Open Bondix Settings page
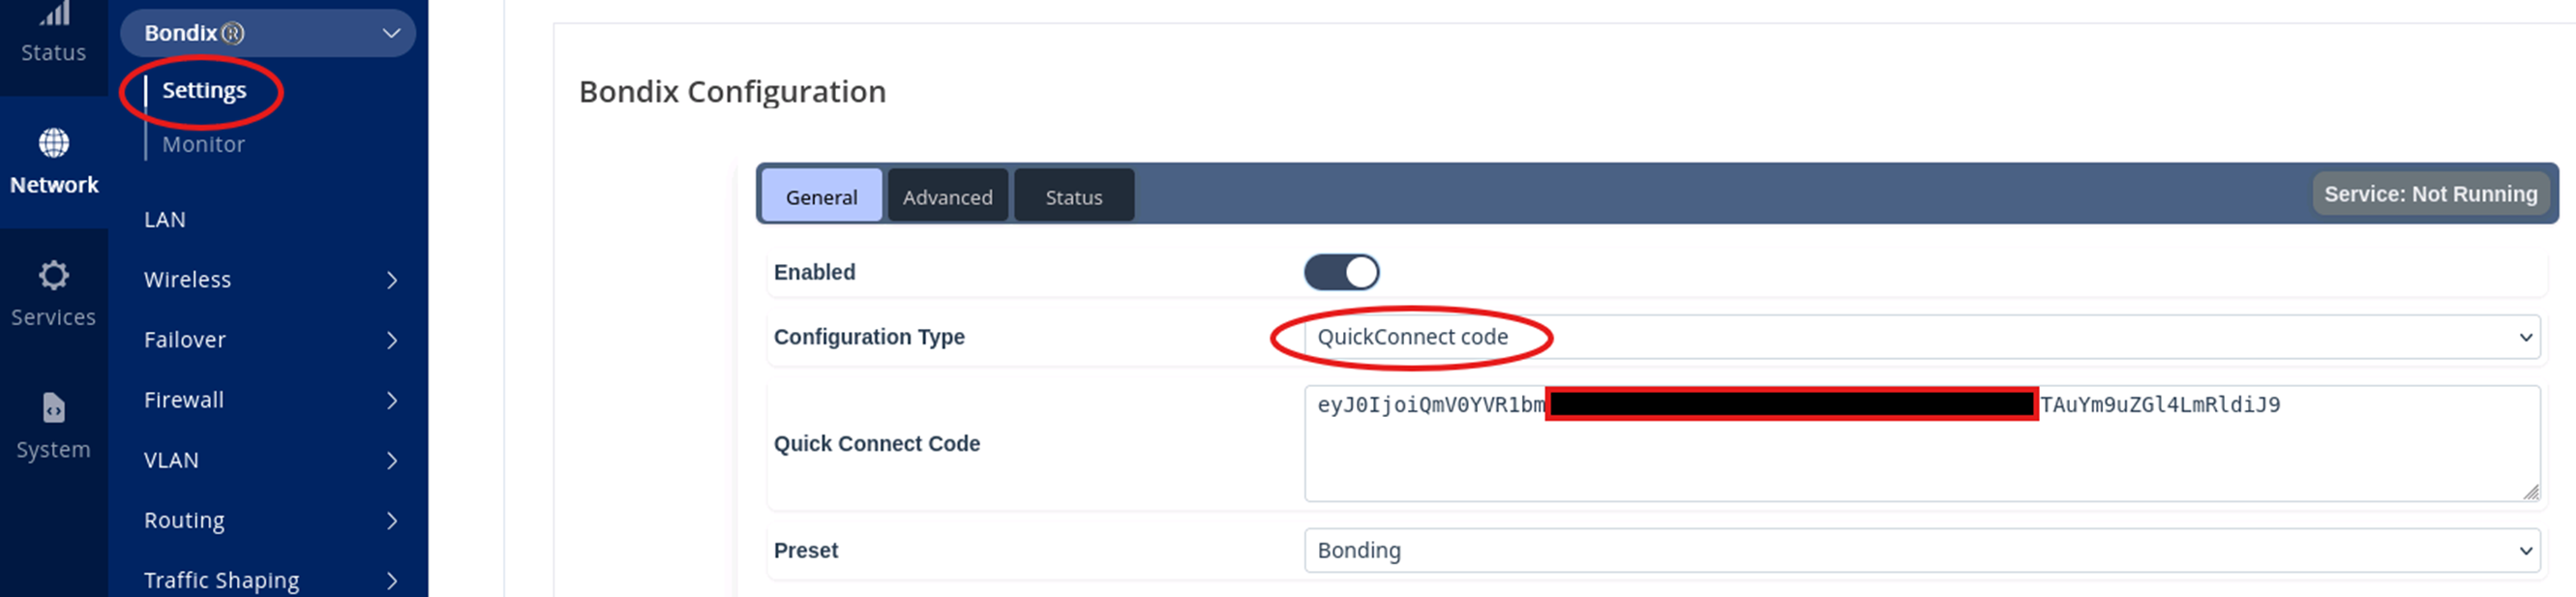Screen dimensions: 2576x597 204,90
